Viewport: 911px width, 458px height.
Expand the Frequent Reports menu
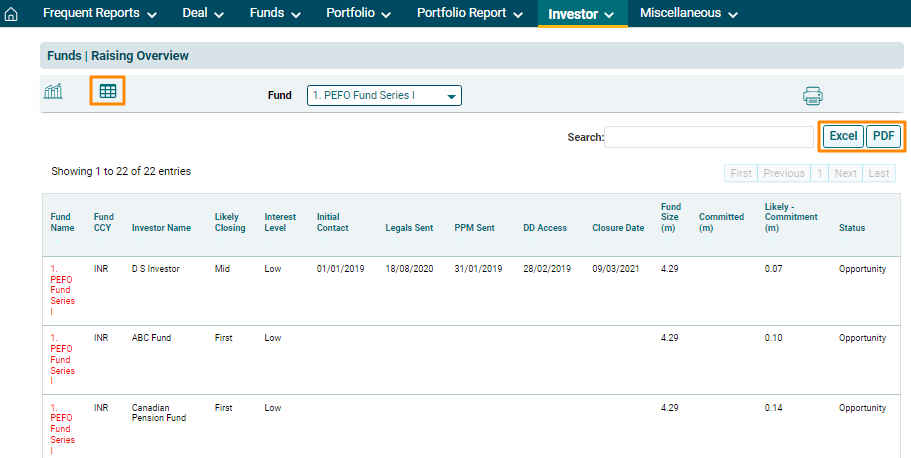click(99, 14)
